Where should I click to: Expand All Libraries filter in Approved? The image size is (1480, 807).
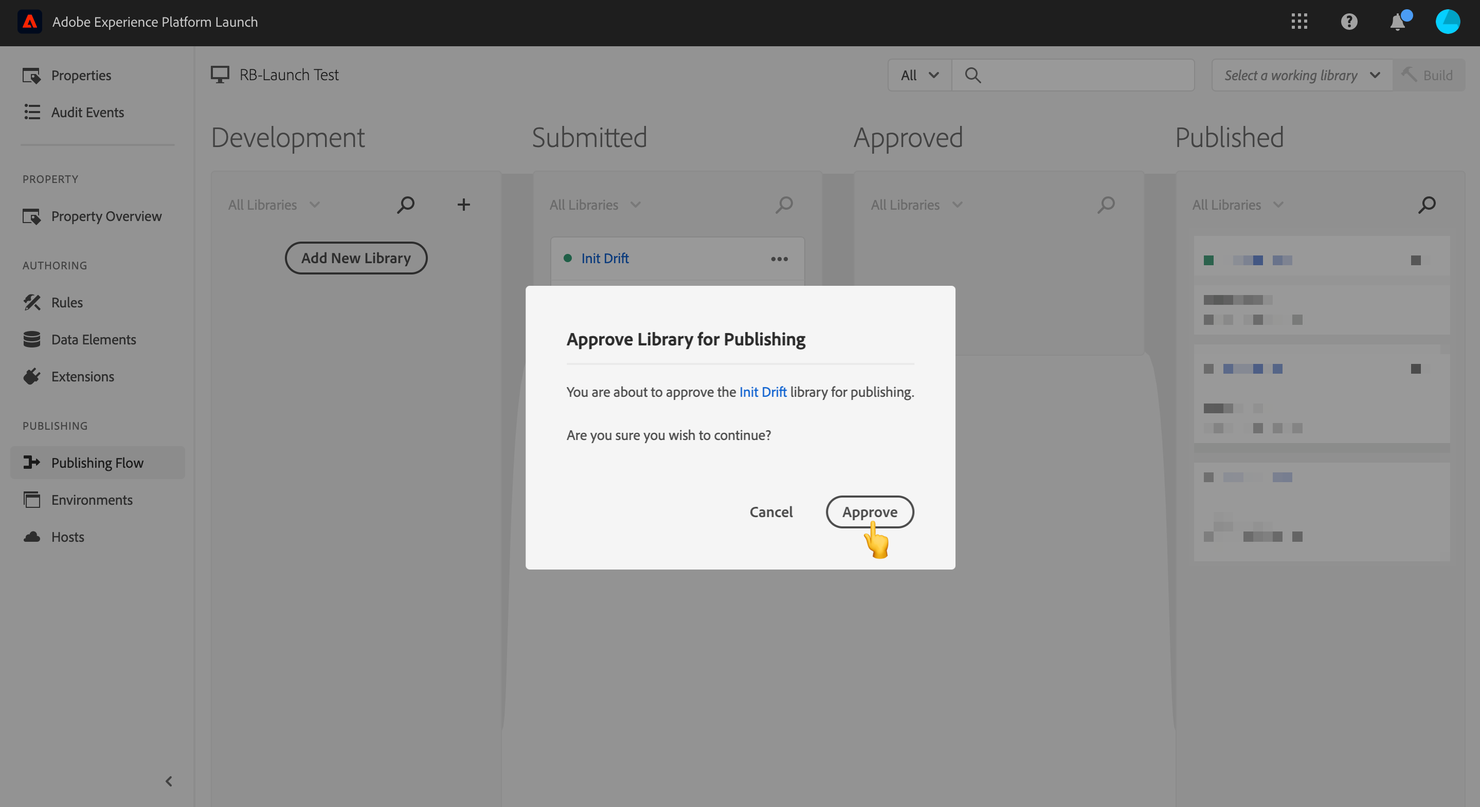tap(917, 204)
